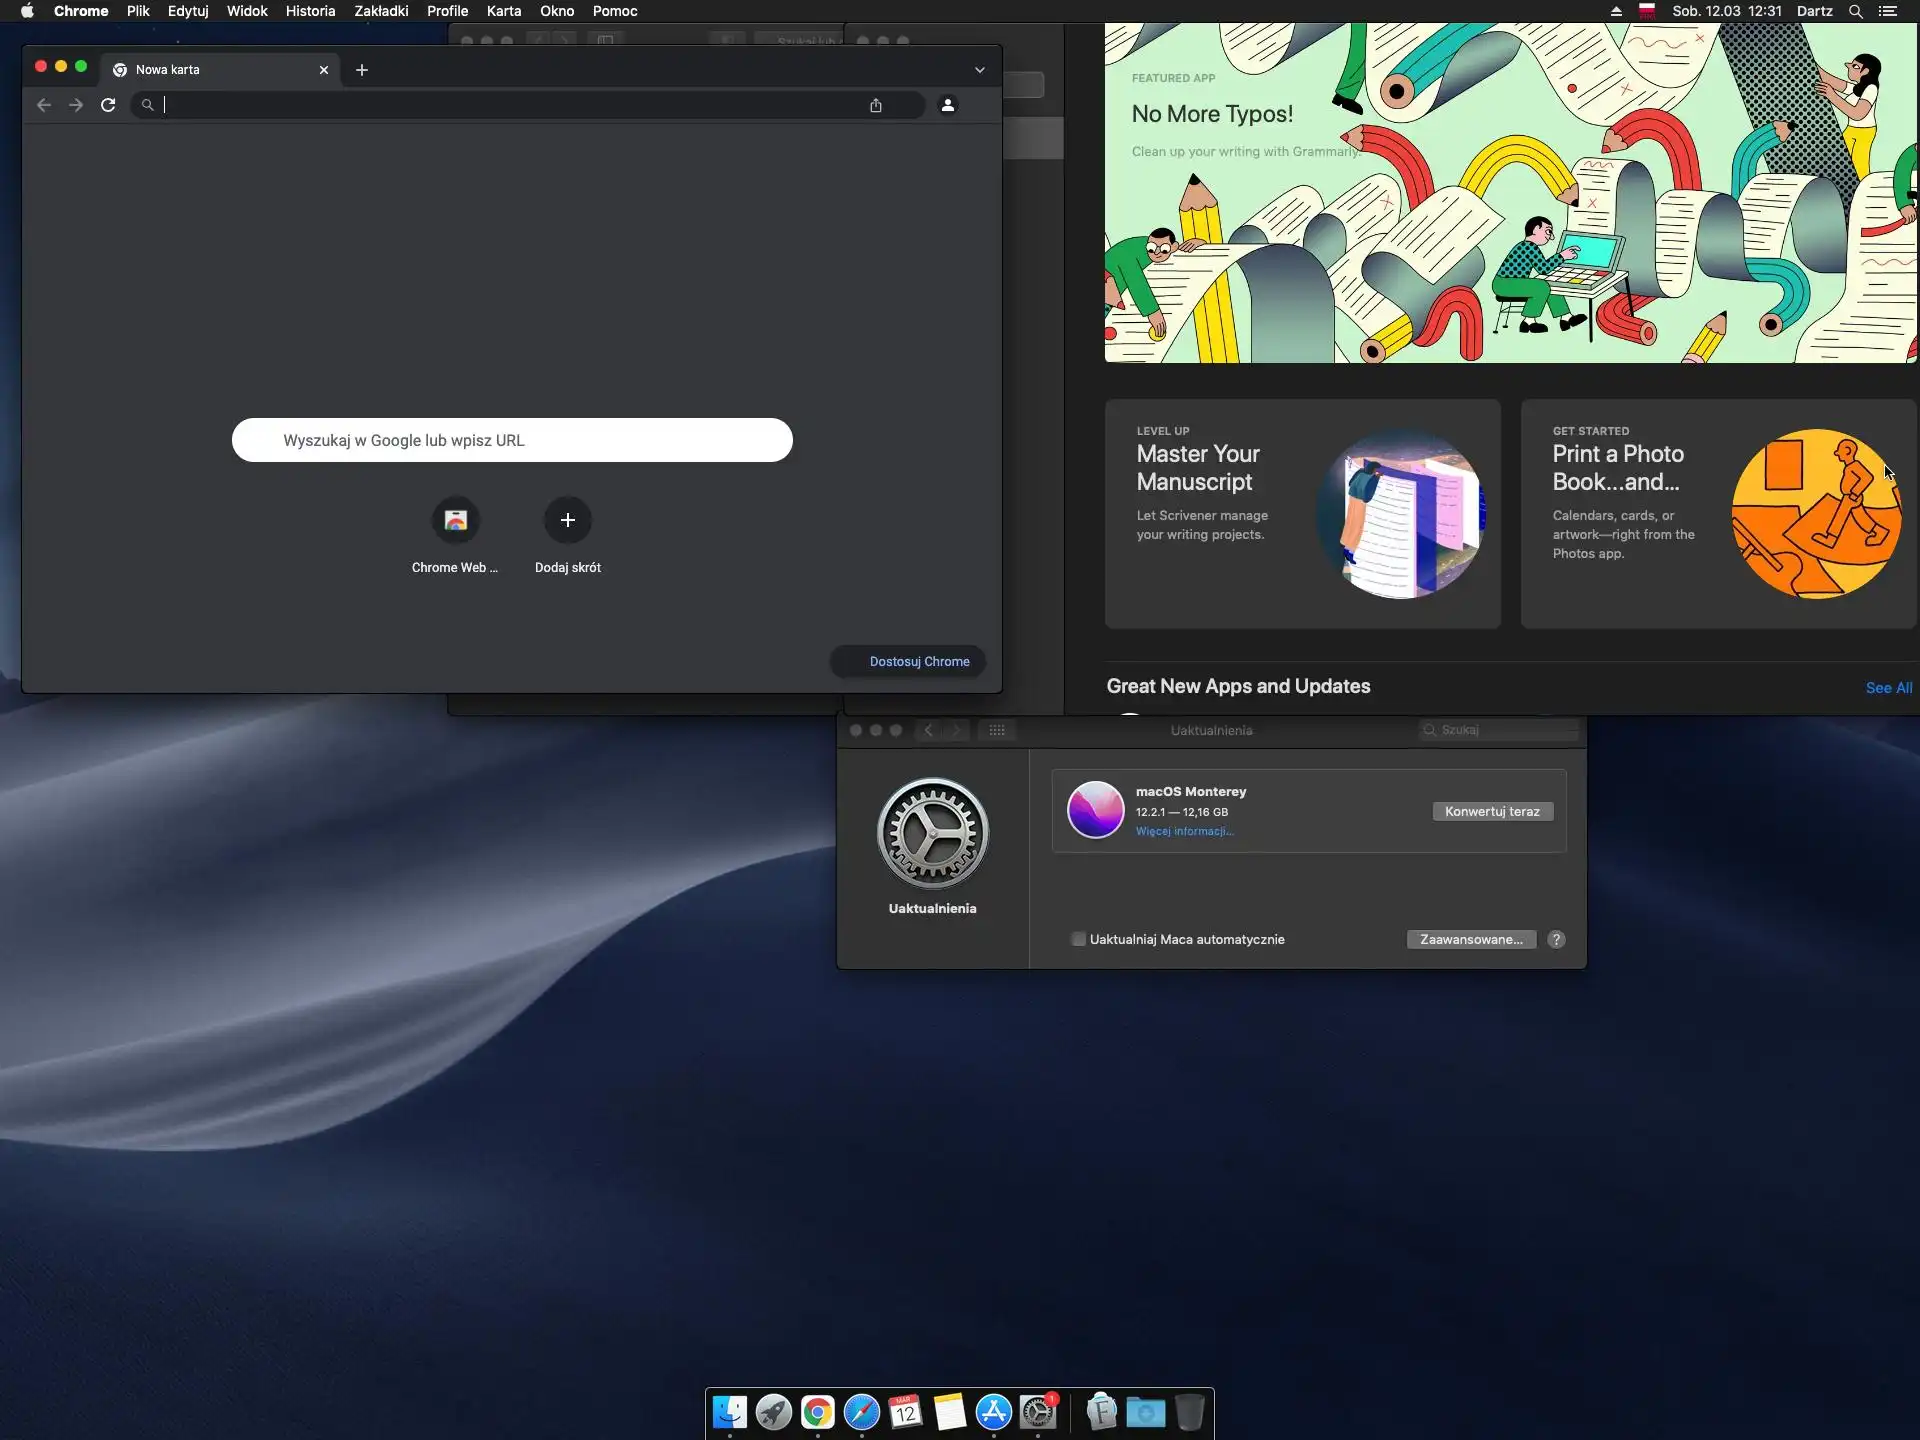Image resolution: width=1920 pixels, height=1440 pixels.
Task: Open the Chrome Web Store shortcut
Action: click(455, 521)
